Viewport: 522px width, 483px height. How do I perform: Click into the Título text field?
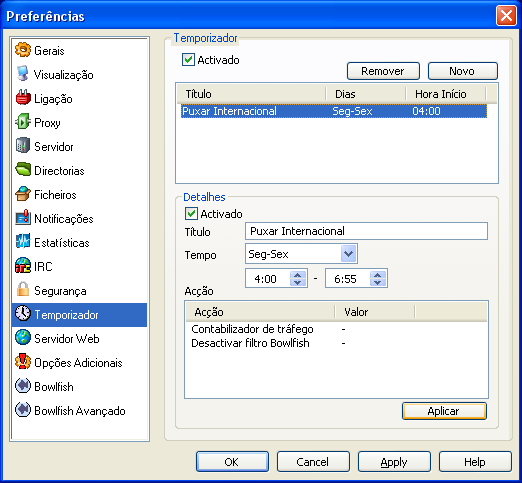pos(366,231)
